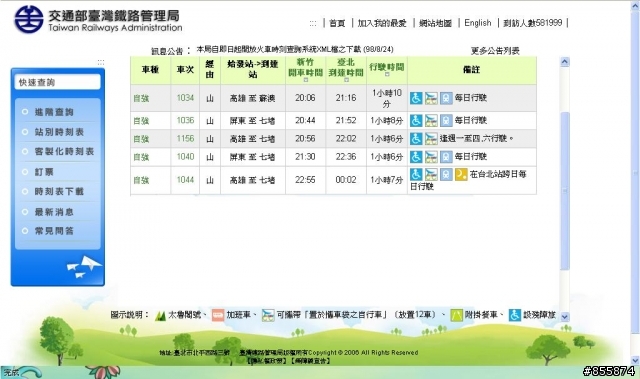Go to 首頁 in the top navigation
640x379 pixels.
[337, 23]
